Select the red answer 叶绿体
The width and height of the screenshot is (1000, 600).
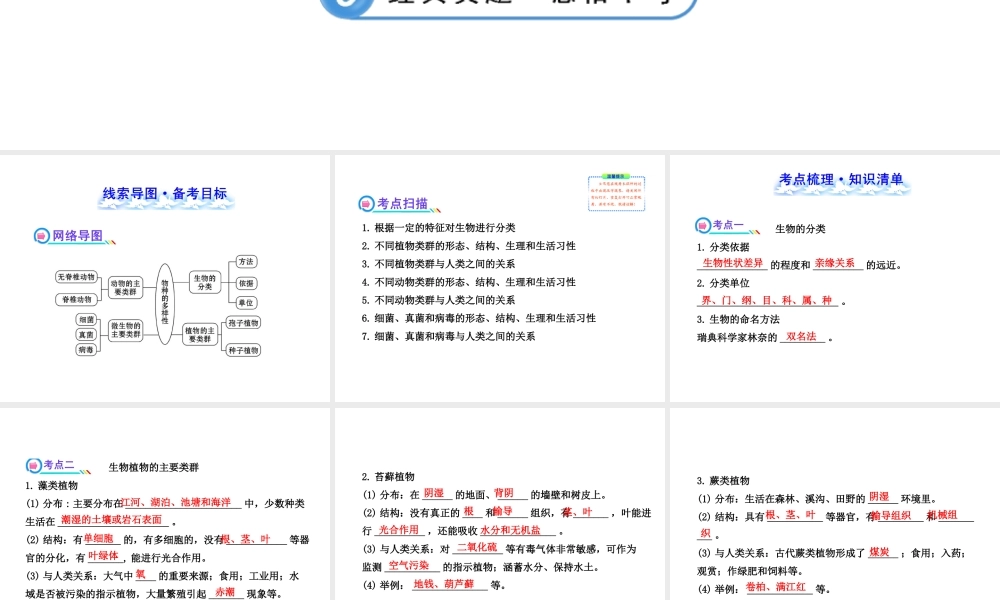pyautogui.click(x=103, y=555)
